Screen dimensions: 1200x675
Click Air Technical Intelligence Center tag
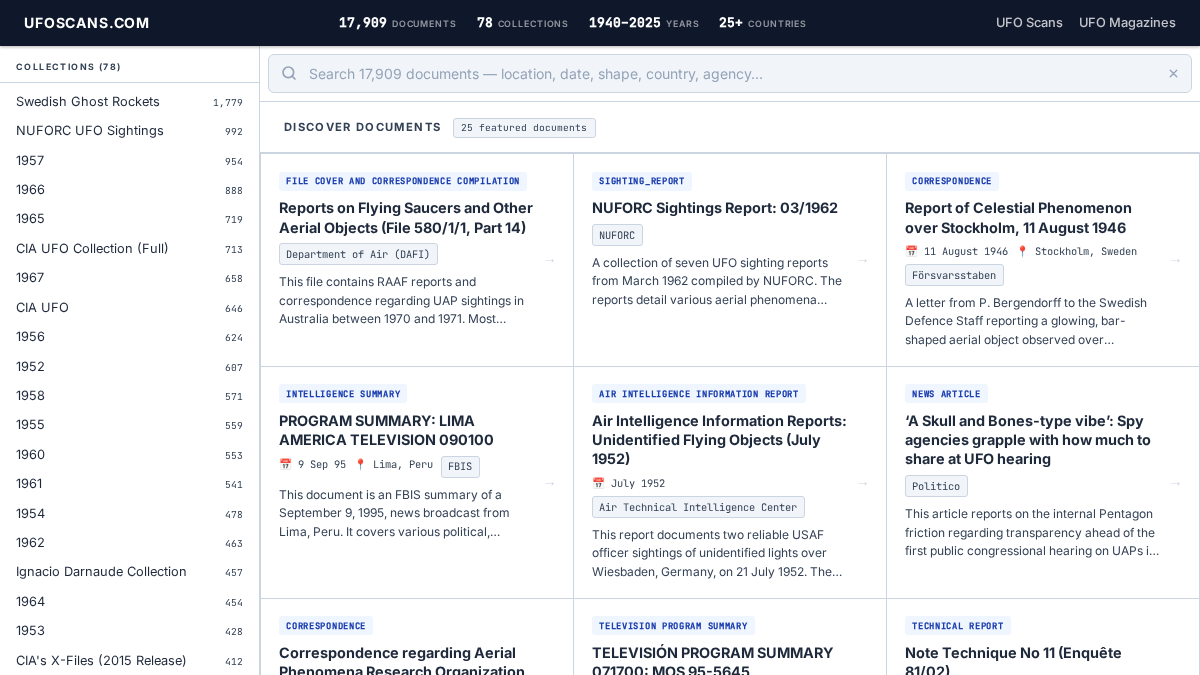[698, 507]
